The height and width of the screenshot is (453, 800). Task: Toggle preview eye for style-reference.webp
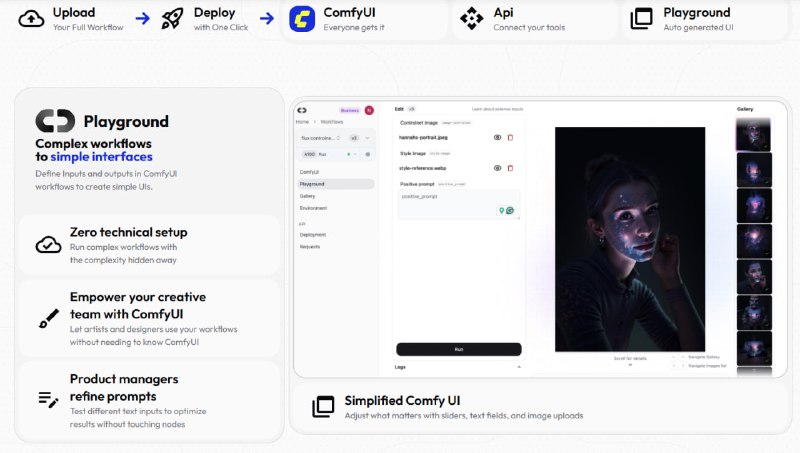(497, 168)
